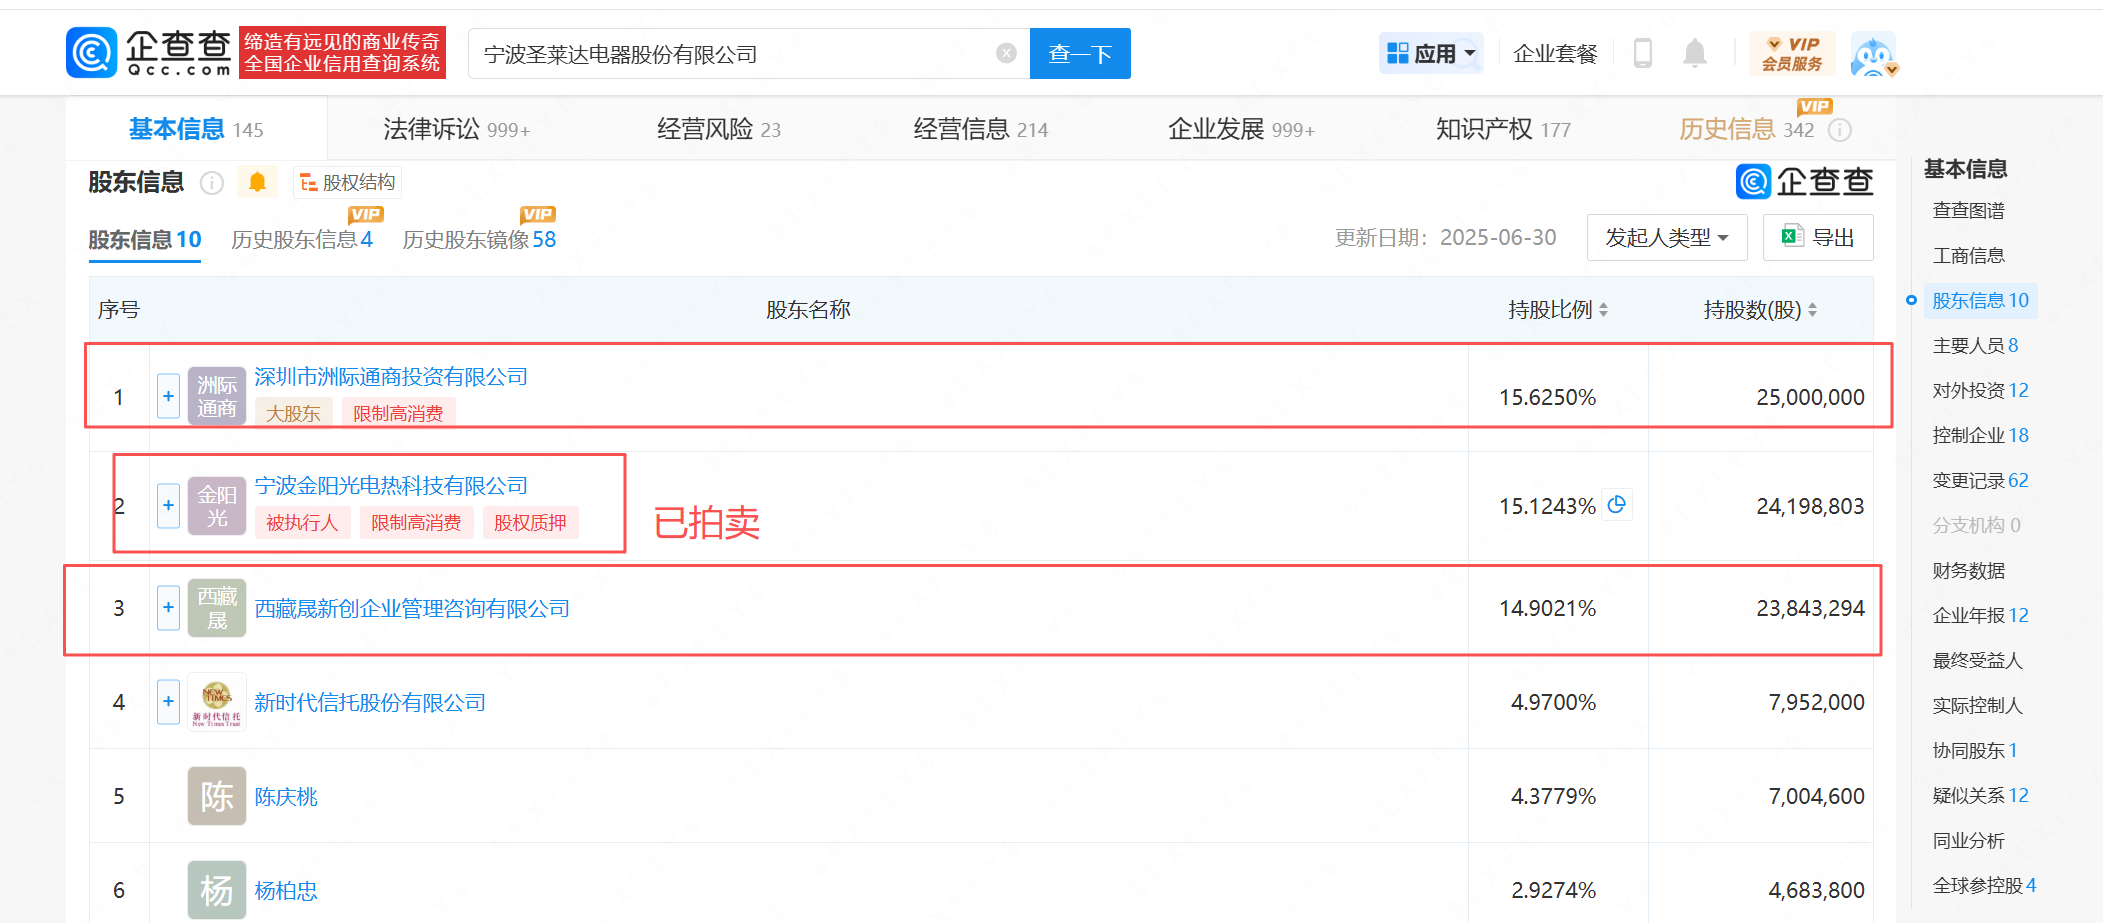Go to 财务数据 in sidebar
The height and width of the screenshot is (923, 2103).
pos(1968,571)
